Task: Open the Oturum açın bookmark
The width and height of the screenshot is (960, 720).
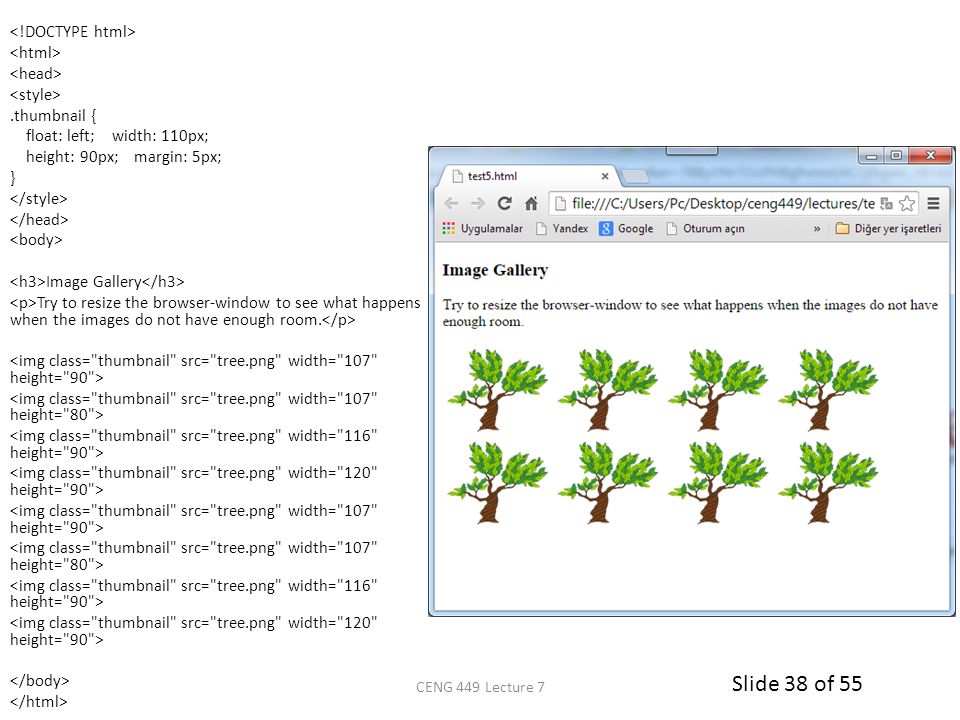Action: (x=705, y=228)
